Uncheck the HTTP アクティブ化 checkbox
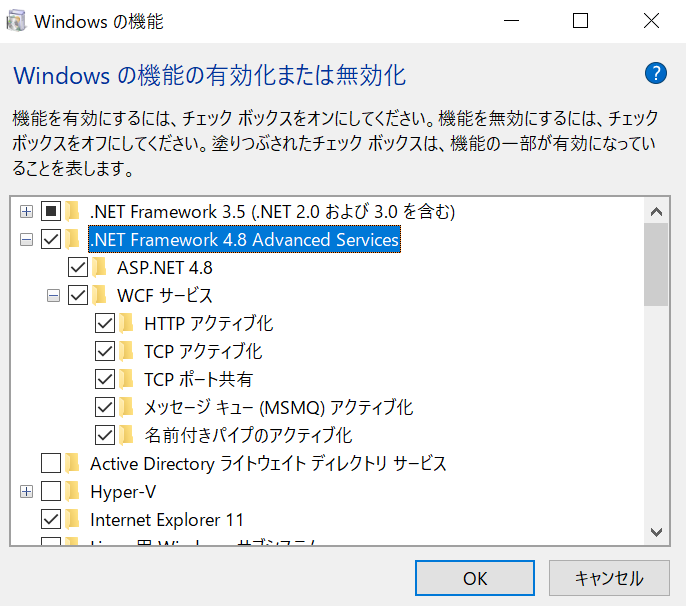Image resolution: width=686 pixels, height=606 pixels. [105, 324]
